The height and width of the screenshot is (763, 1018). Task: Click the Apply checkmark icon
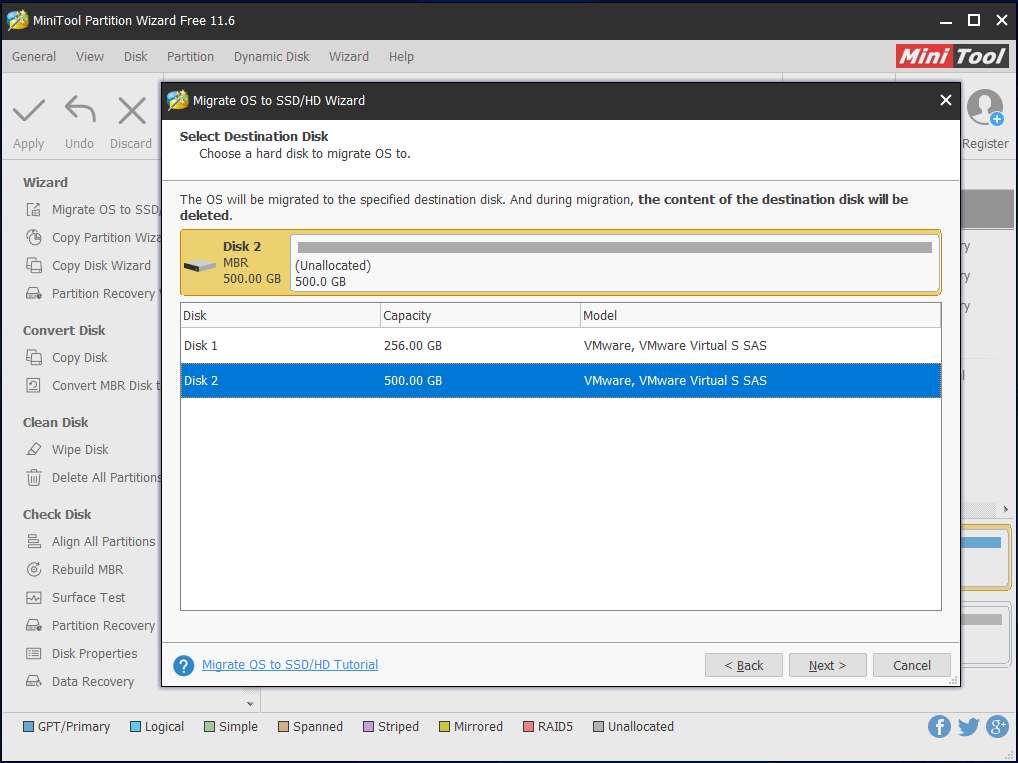[29, 110]
